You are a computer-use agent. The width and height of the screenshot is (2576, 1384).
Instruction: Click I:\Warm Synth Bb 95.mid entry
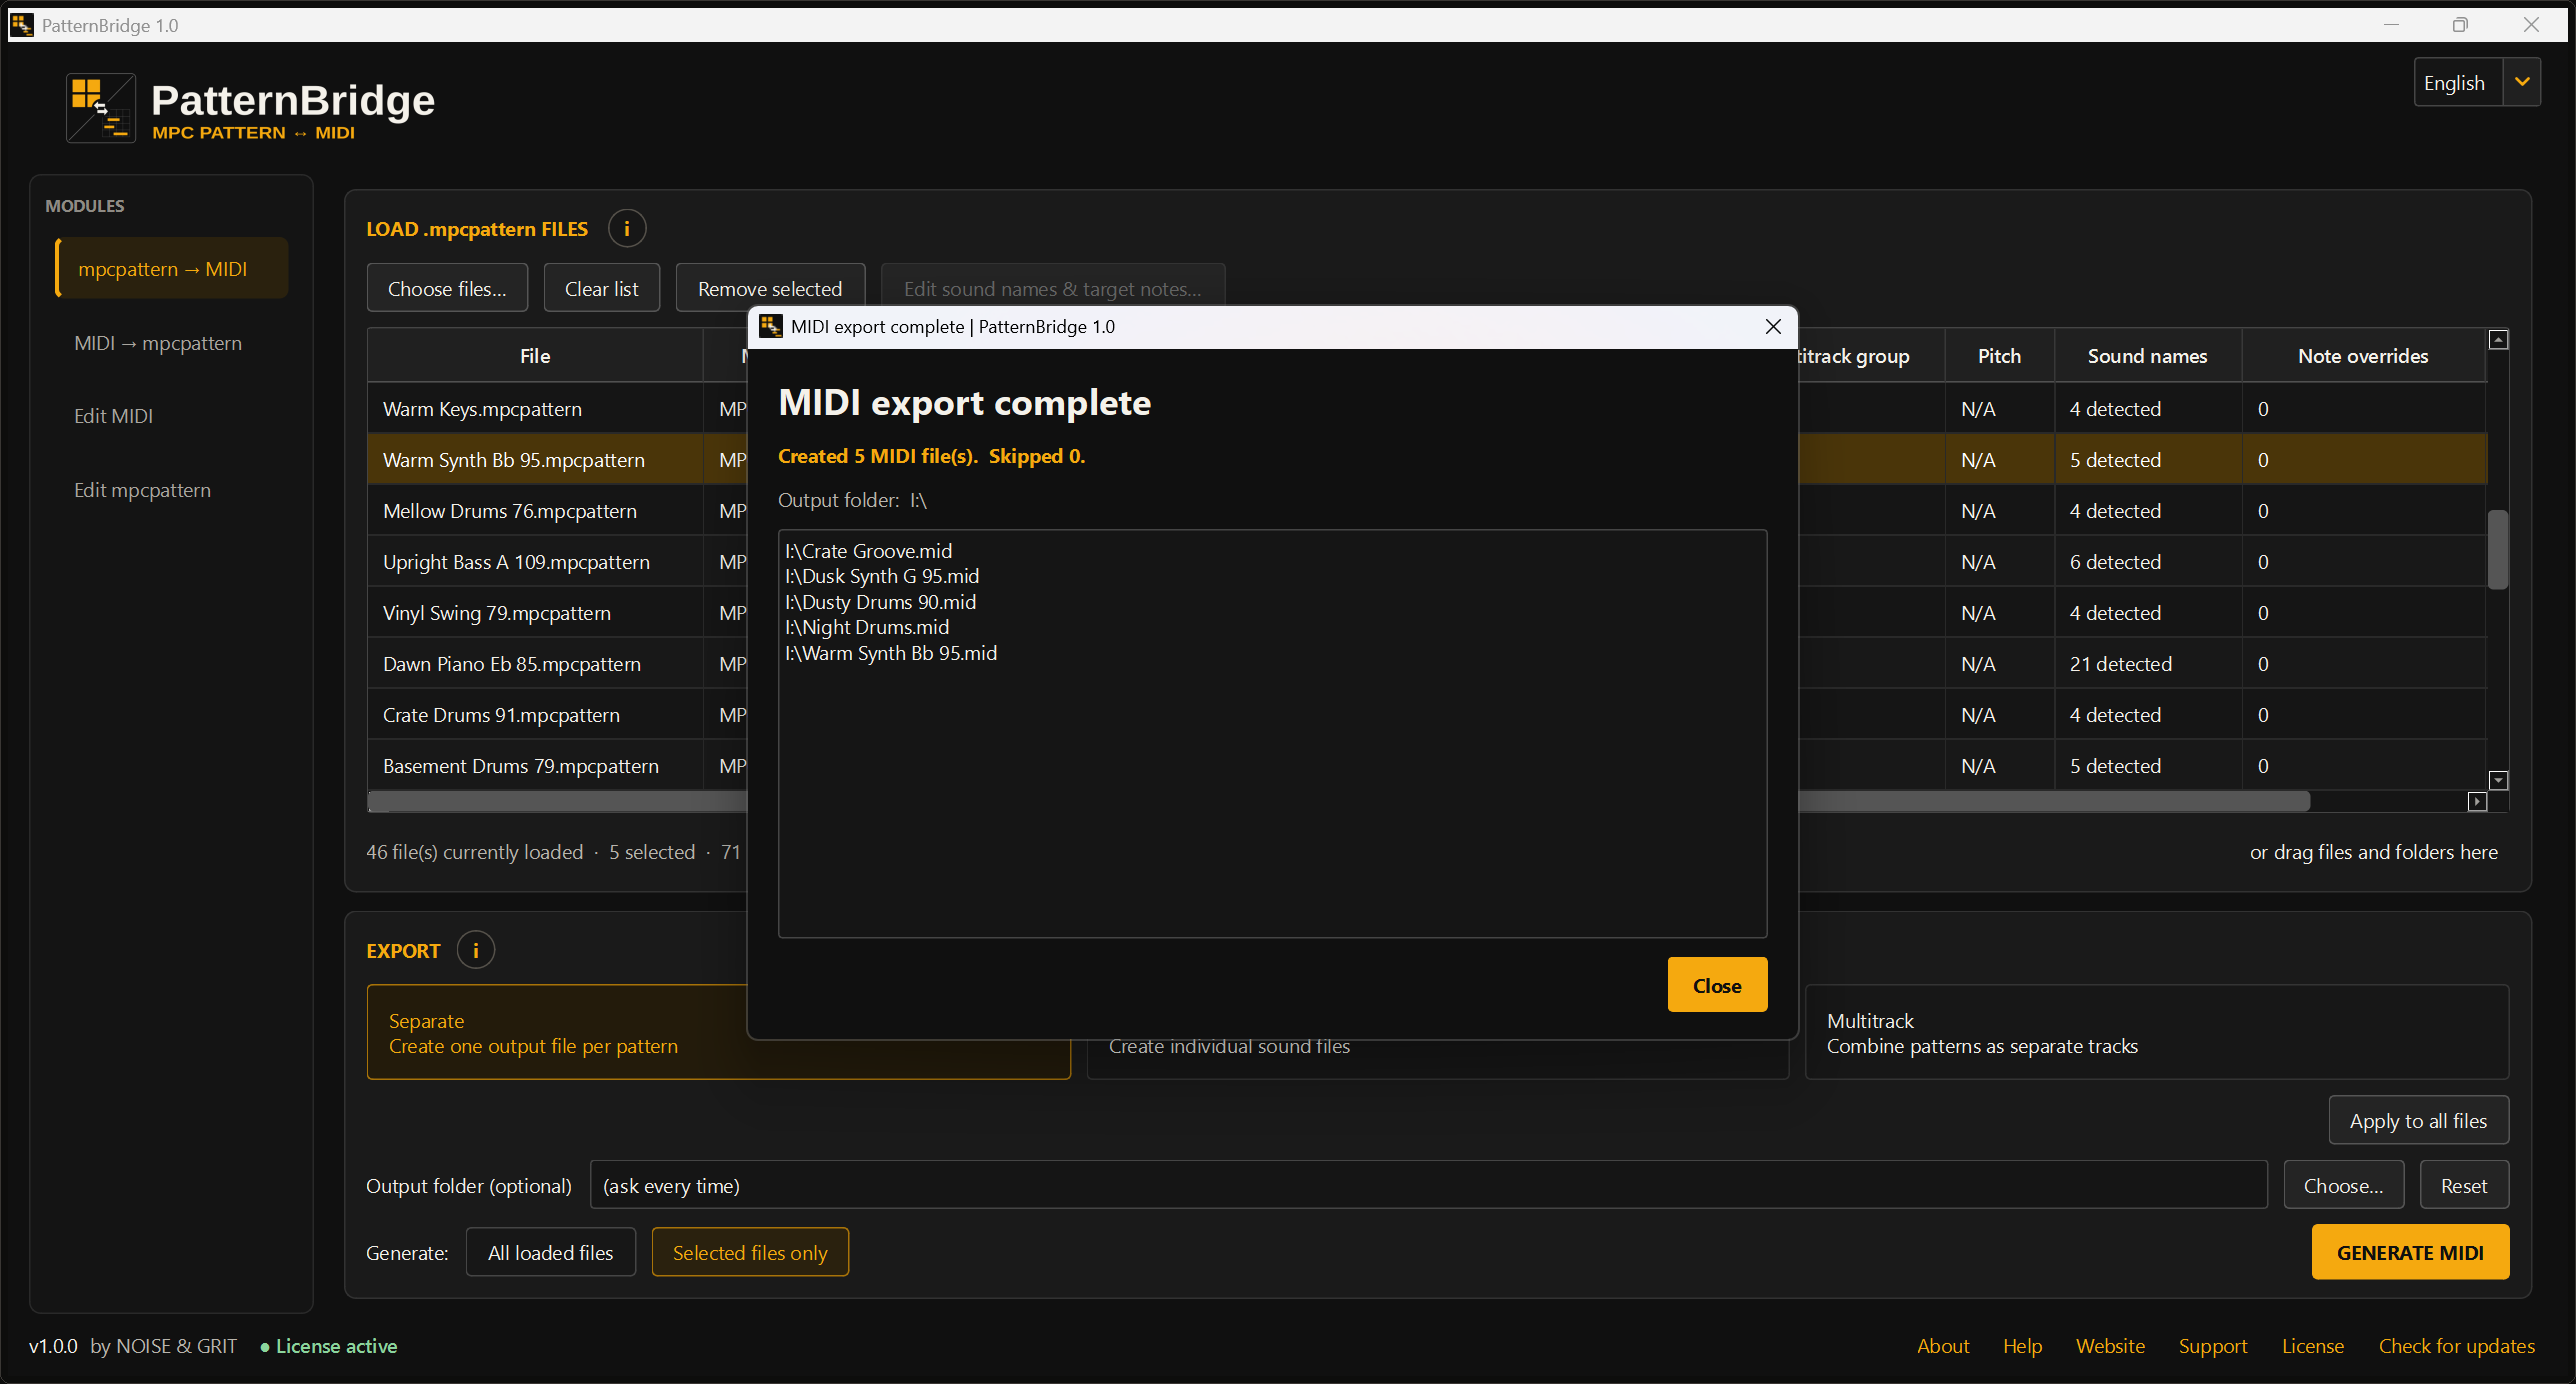pos(891,653)
